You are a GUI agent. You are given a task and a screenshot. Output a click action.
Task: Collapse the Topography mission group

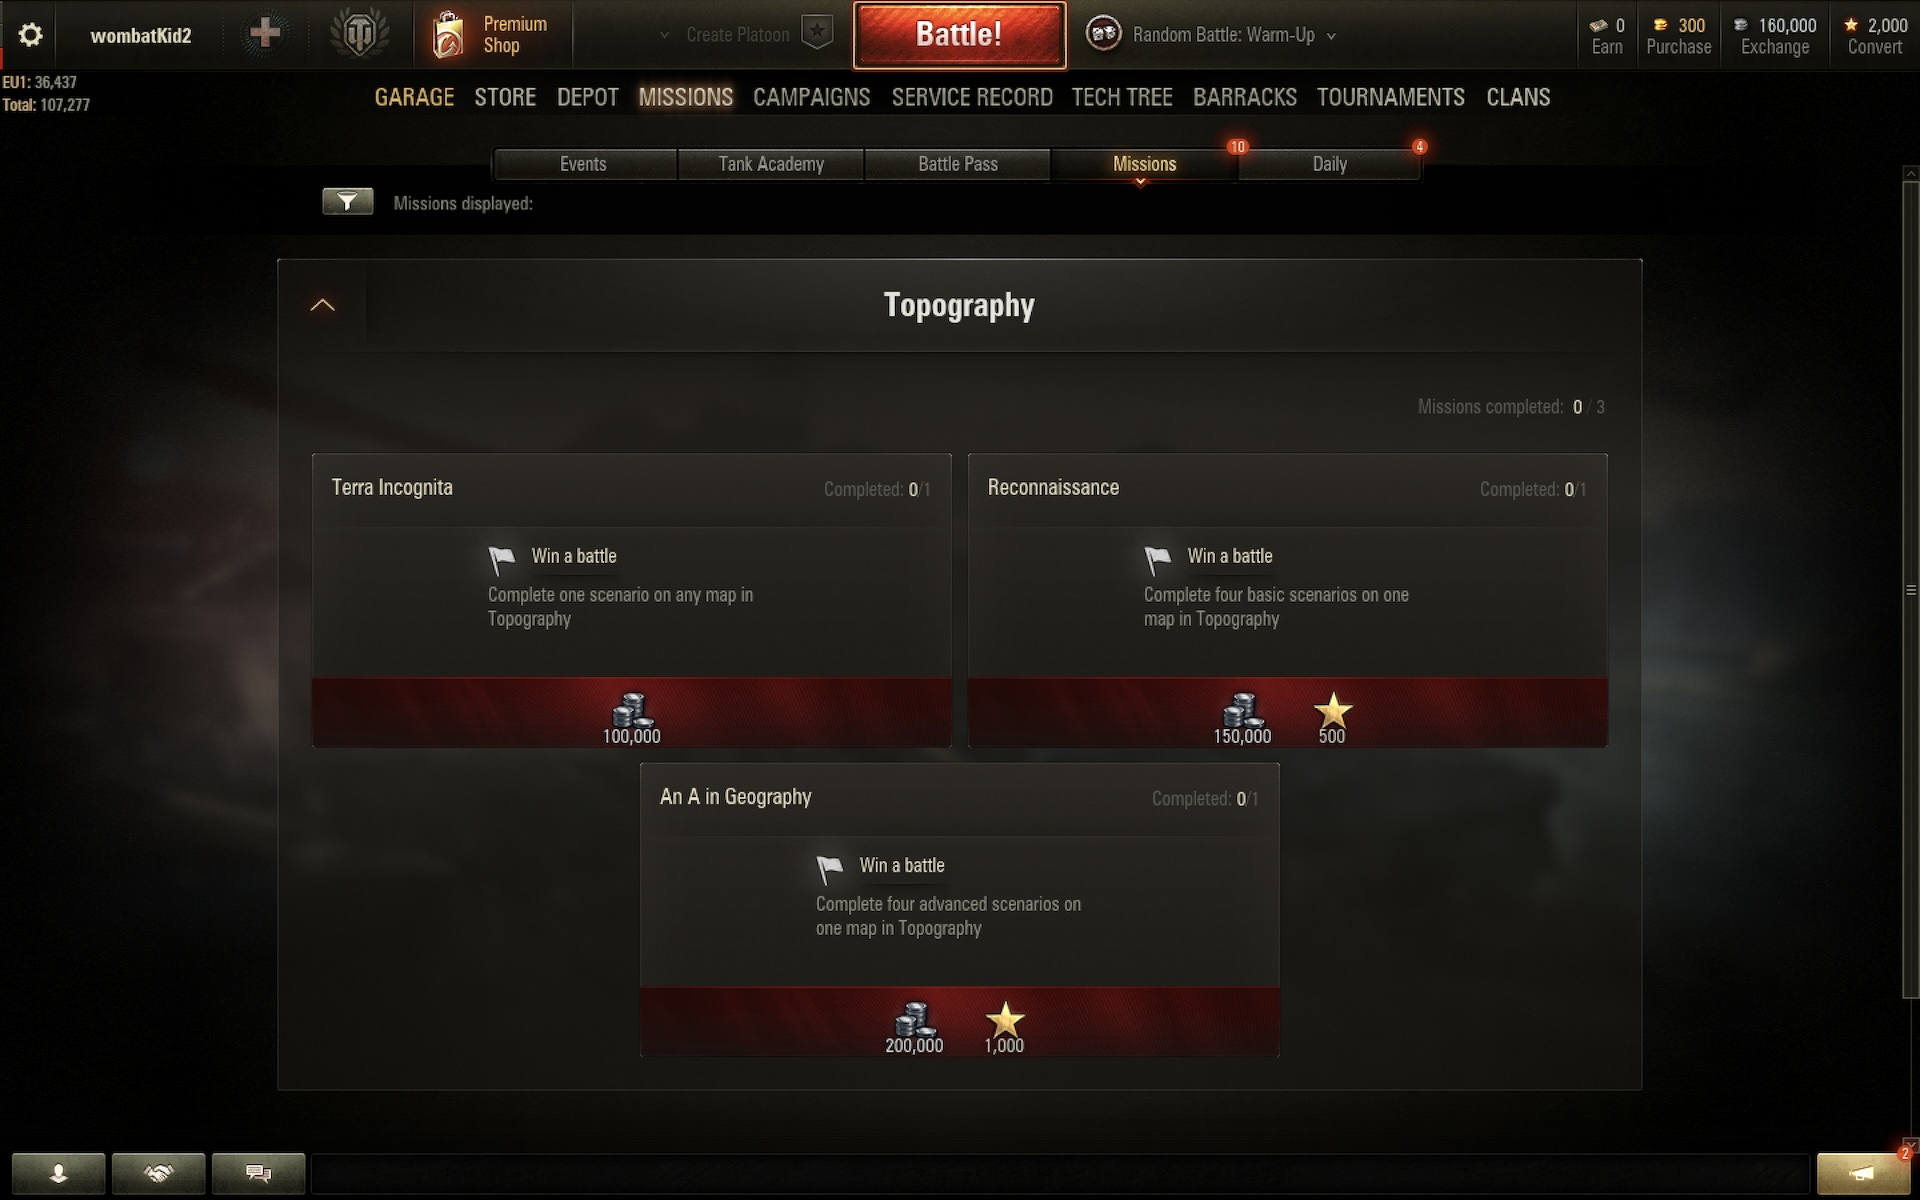(x=322, y=305)
